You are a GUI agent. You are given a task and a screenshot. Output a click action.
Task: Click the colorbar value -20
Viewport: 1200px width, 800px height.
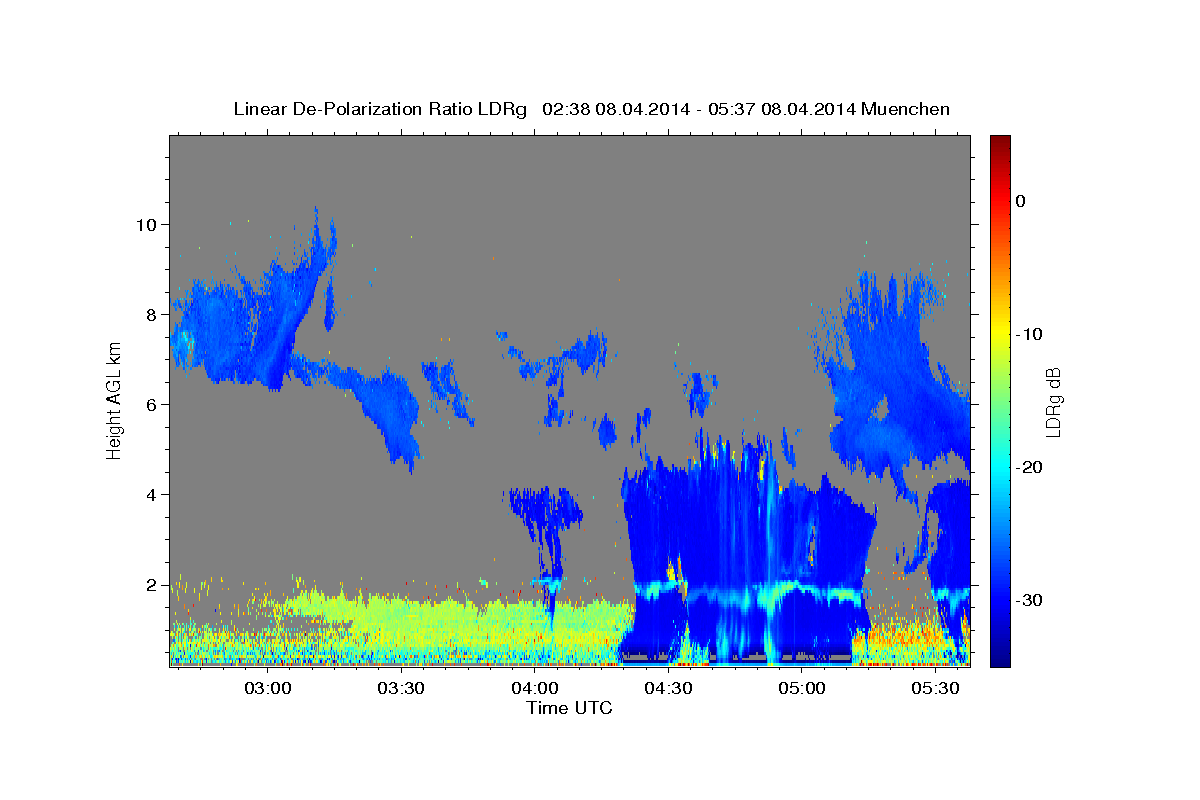pyautogui.click(x=1030, y=467)
